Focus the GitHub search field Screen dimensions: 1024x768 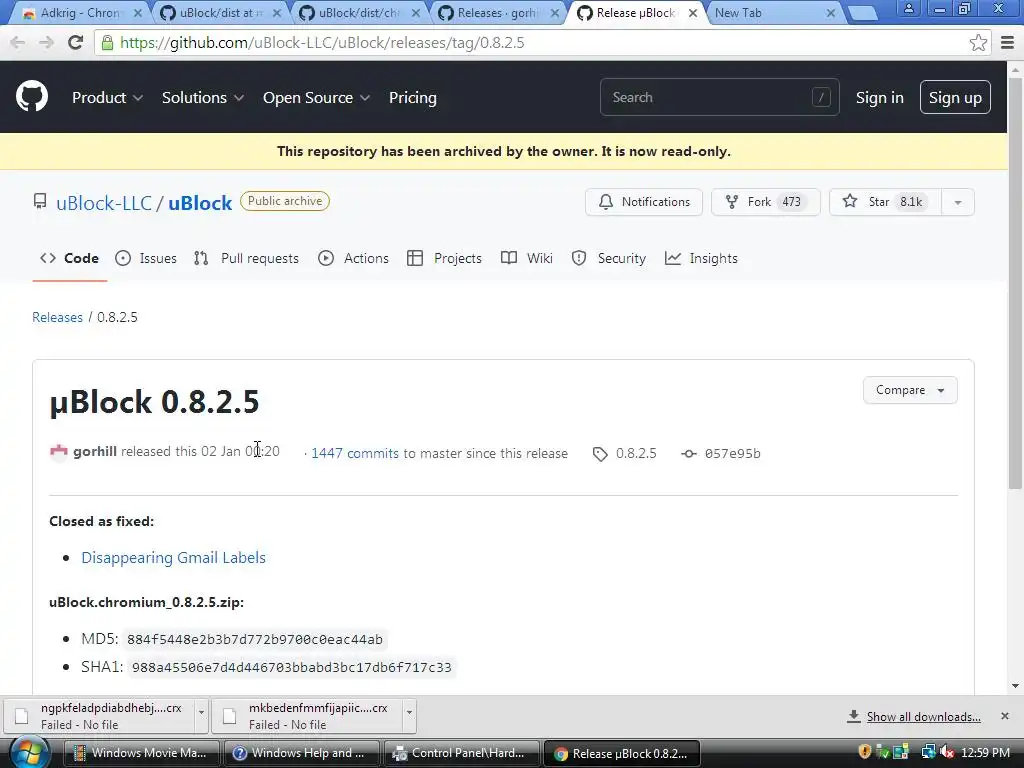719,97
